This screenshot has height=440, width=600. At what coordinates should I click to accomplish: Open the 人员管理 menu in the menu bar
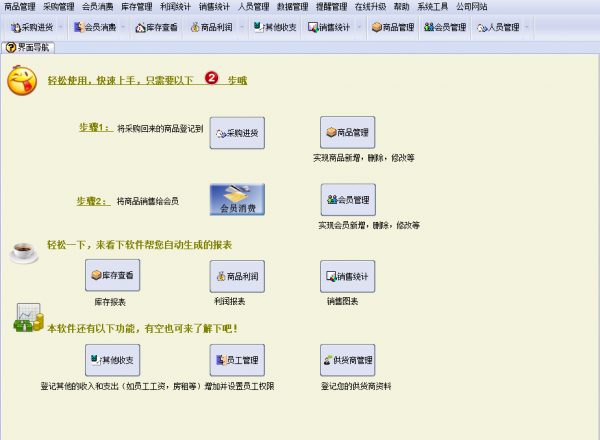[x=253, y=7]
